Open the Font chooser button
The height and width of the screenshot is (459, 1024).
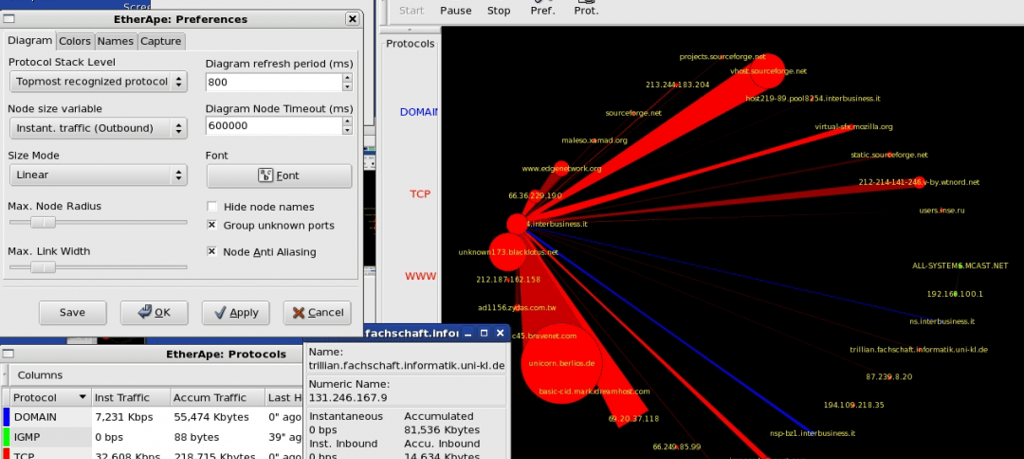click(280, 176)
